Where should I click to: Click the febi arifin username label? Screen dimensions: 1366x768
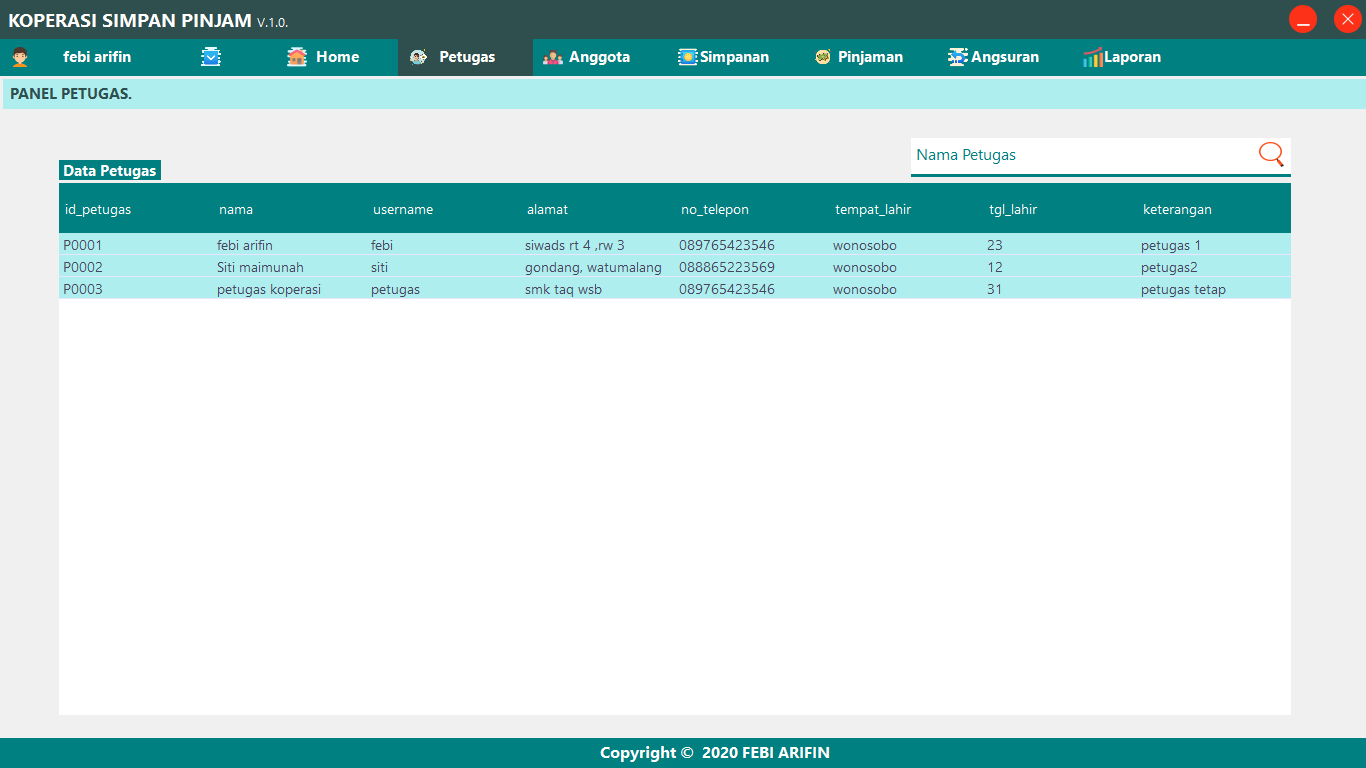coord(96,57)
